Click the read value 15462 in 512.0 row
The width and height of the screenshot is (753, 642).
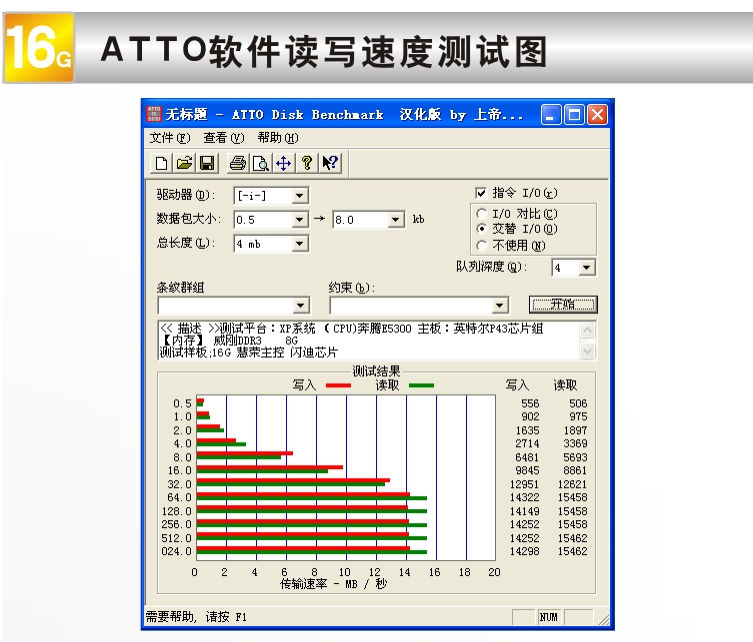pos(572,538)
